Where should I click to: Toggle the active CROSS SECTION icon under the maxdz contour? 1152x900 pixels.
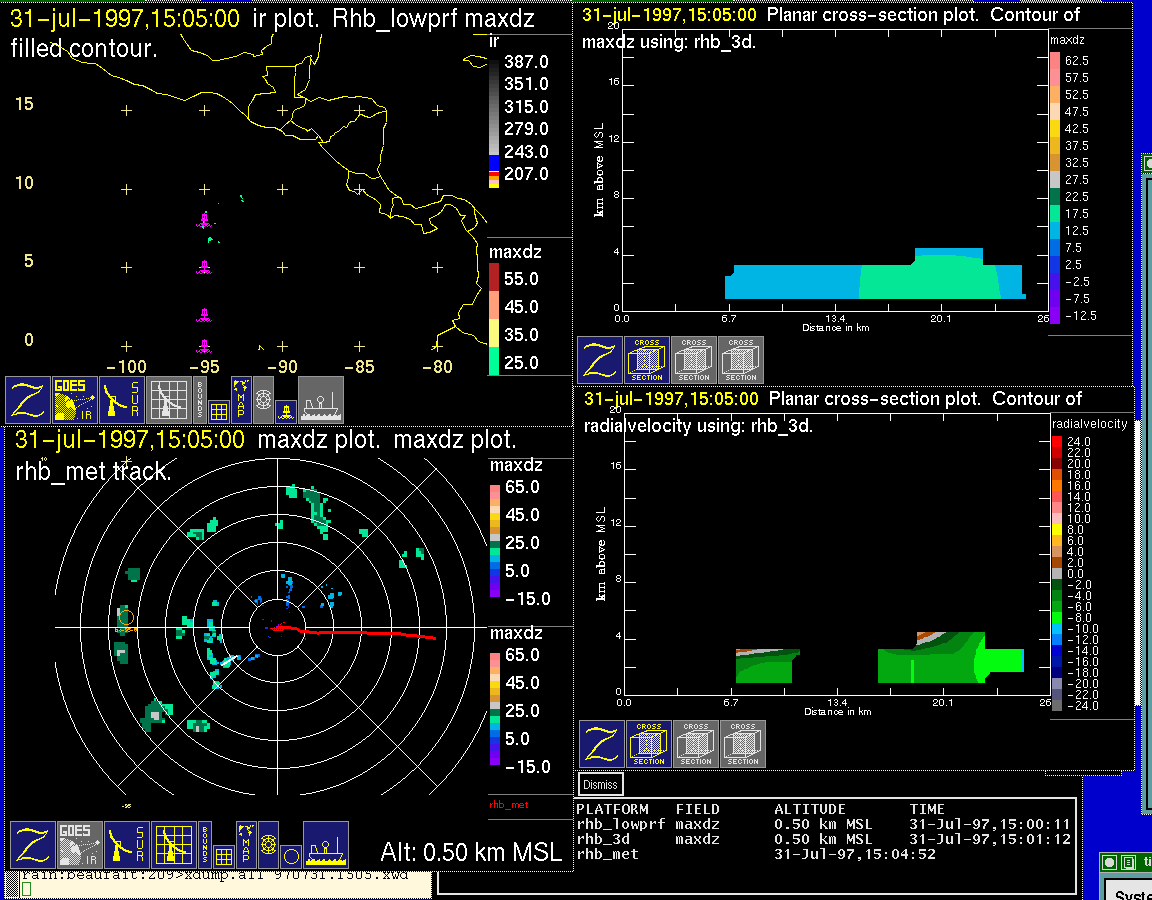tap(646, 360)
